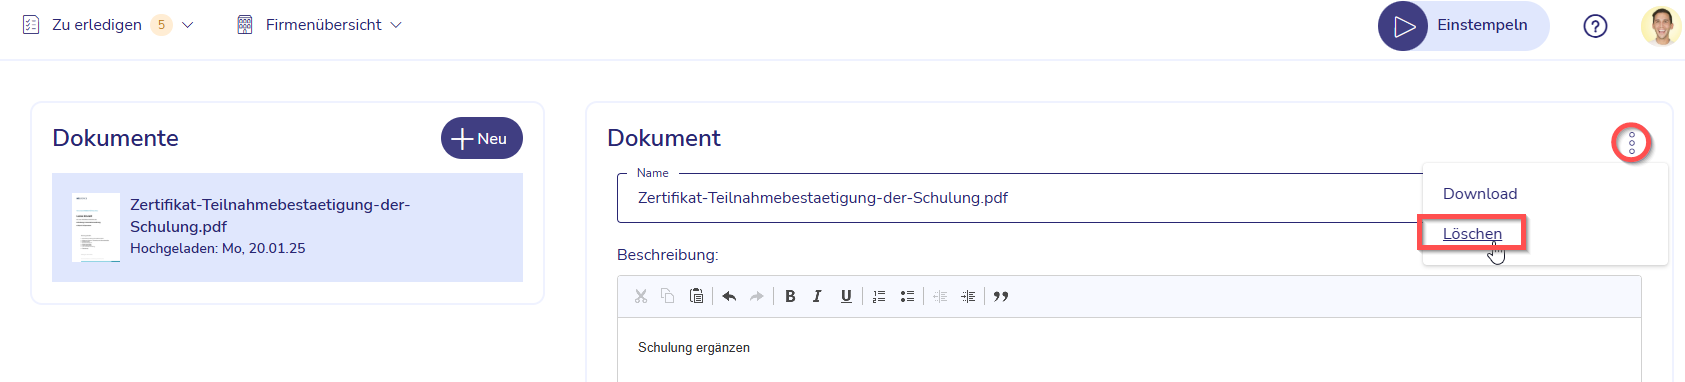
Task: Click the decrease indent icon
Action: tap(940, 296)
